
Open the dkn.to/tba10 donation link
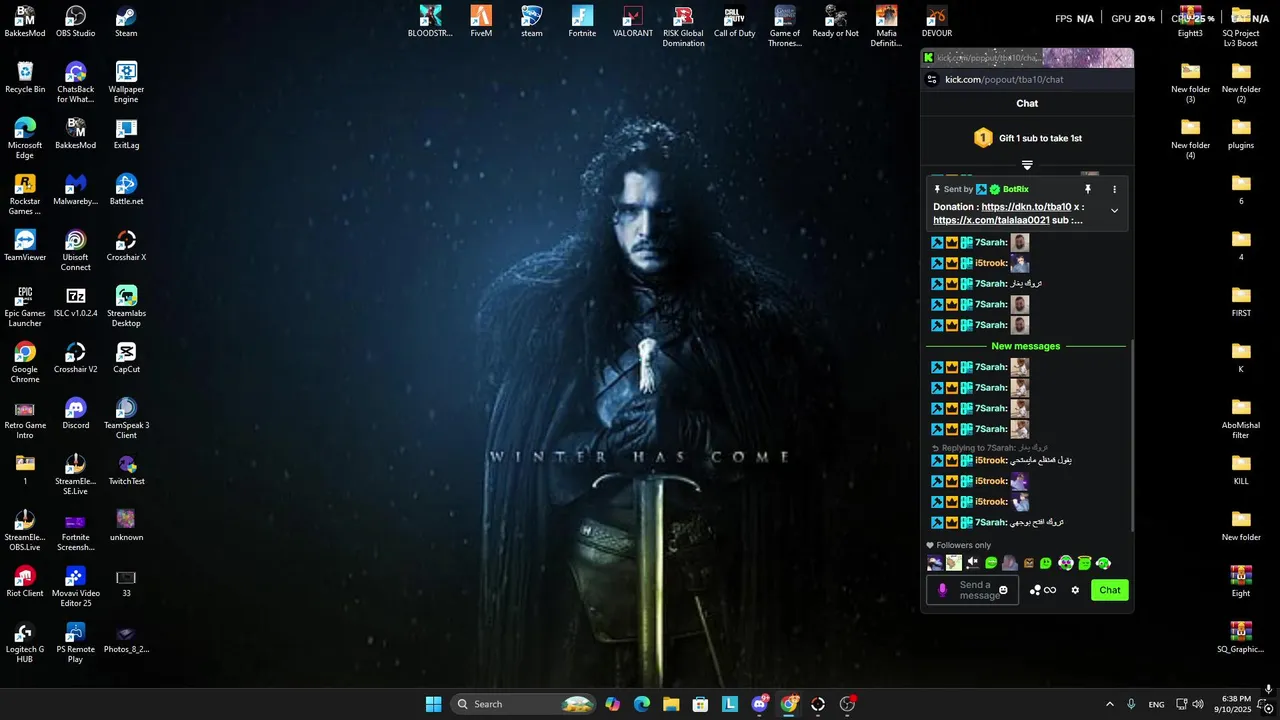(1026, 207)
